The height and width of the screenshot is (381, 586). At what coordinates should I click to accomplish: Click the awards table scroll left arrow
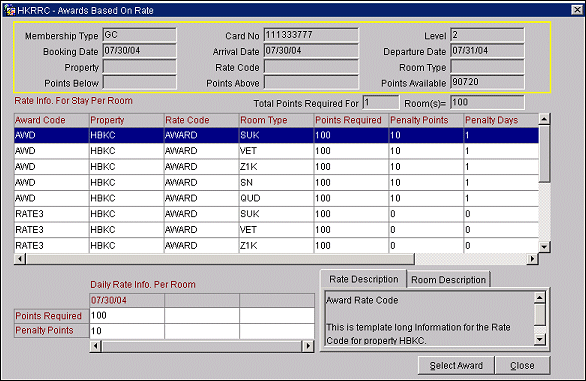[x=20, y=259]
